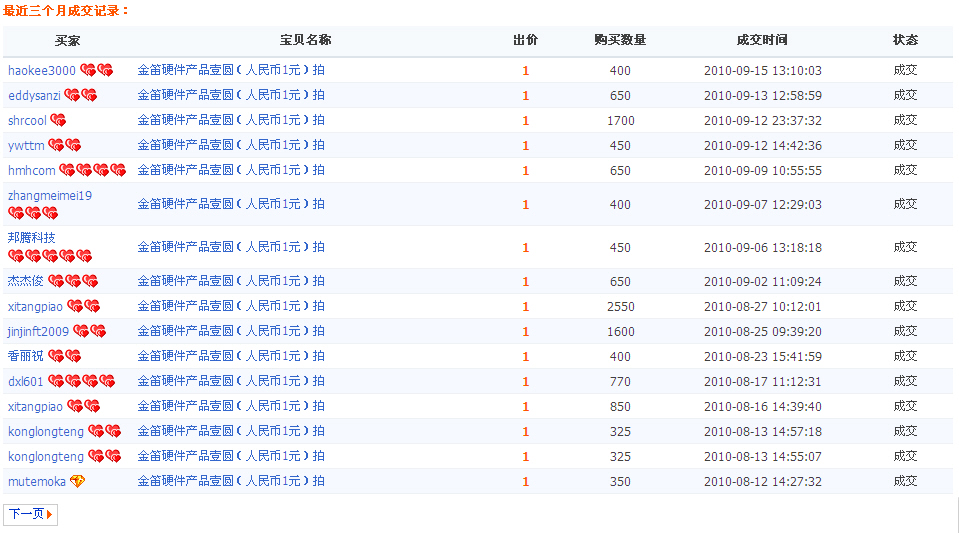Image resolution: width=959 pixels, height=533 pixels.
Task: Click heart icons under zhangmeimei19
Action: 33,213
